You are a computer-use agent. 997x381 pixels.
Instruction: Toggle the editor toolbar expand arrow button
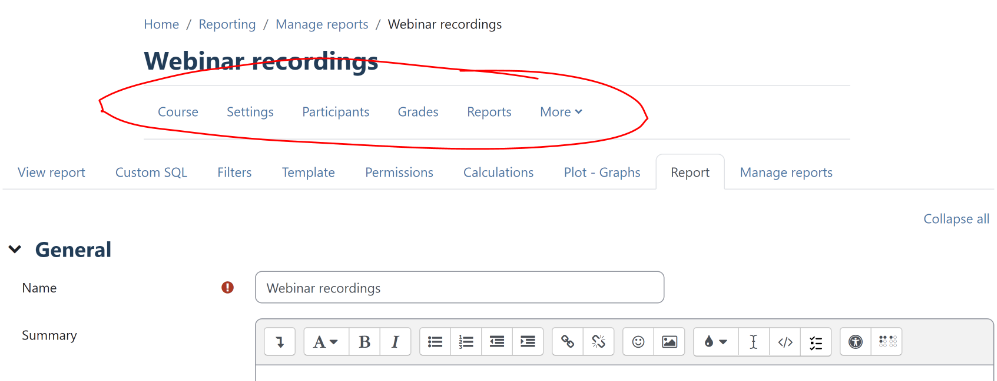click(x=280, y=342)
